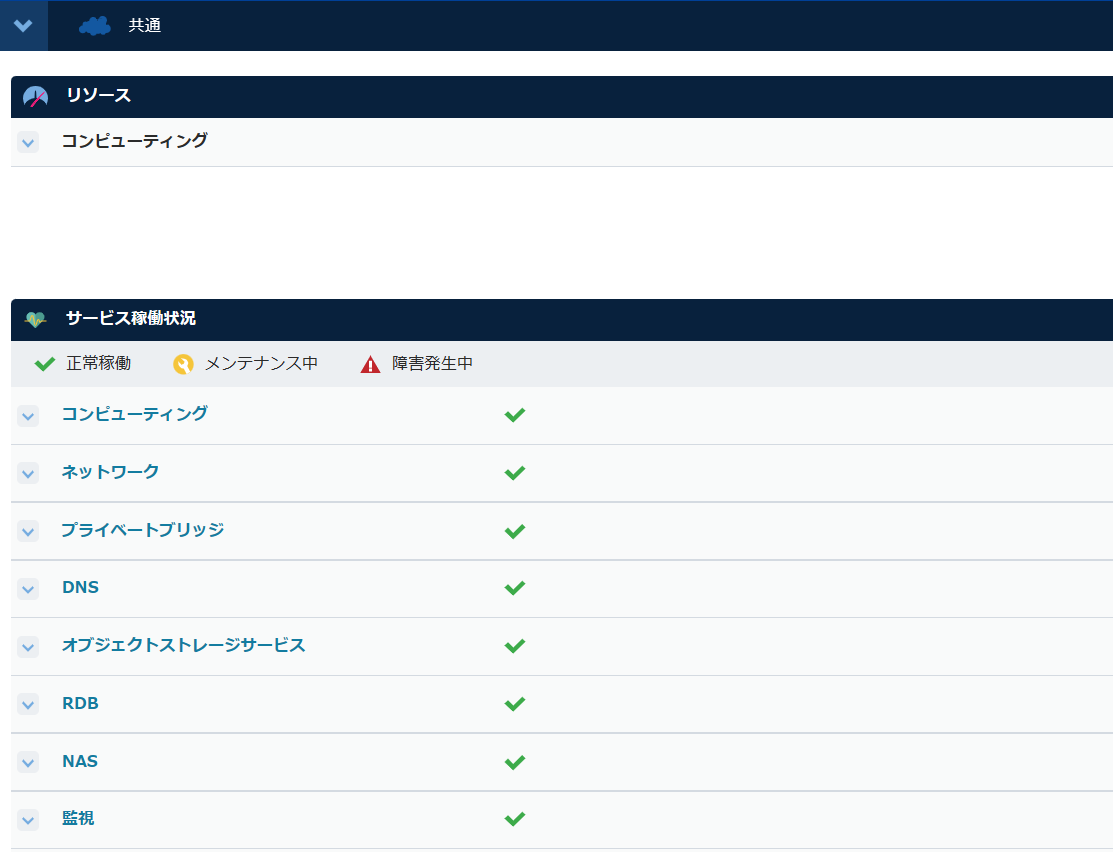Image resolution: width=1113 pixels, height=852 pixels.
Task: Click the 障害発生中 warning triangle icon
Action: click(368, 363)
